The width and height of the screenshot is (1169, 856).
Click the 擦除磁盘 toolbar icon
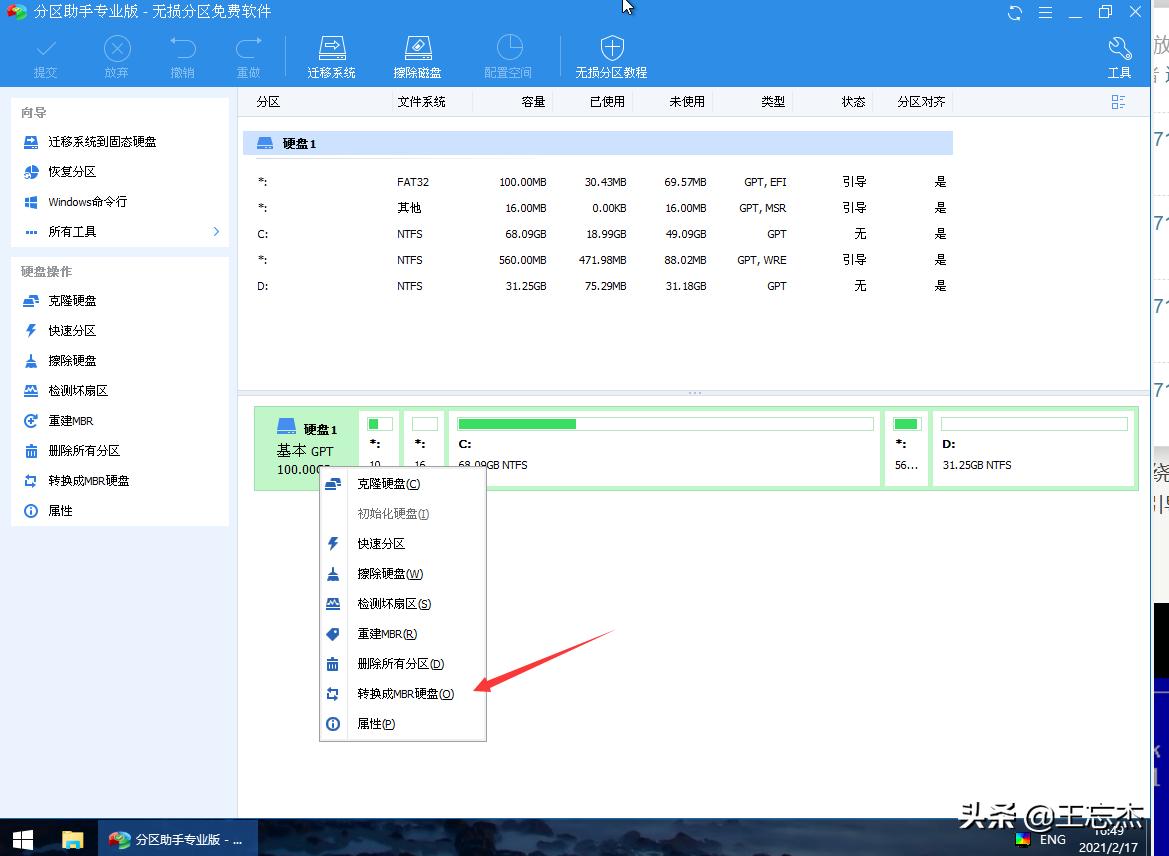pyautogui.click(x=417, y=48)
